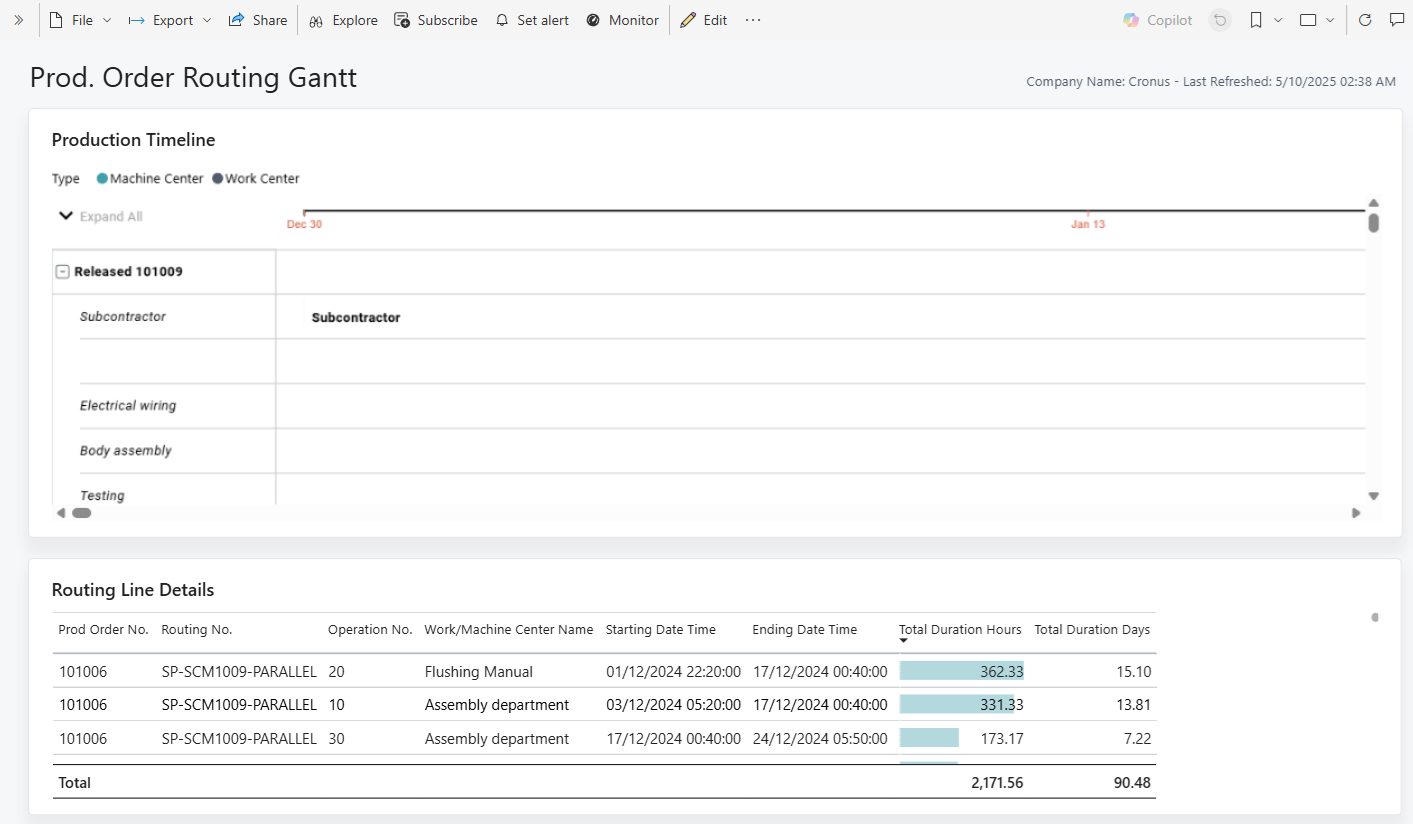Toggle Work Center legend item
The image size is (1413, 824).
pos(256,179)
